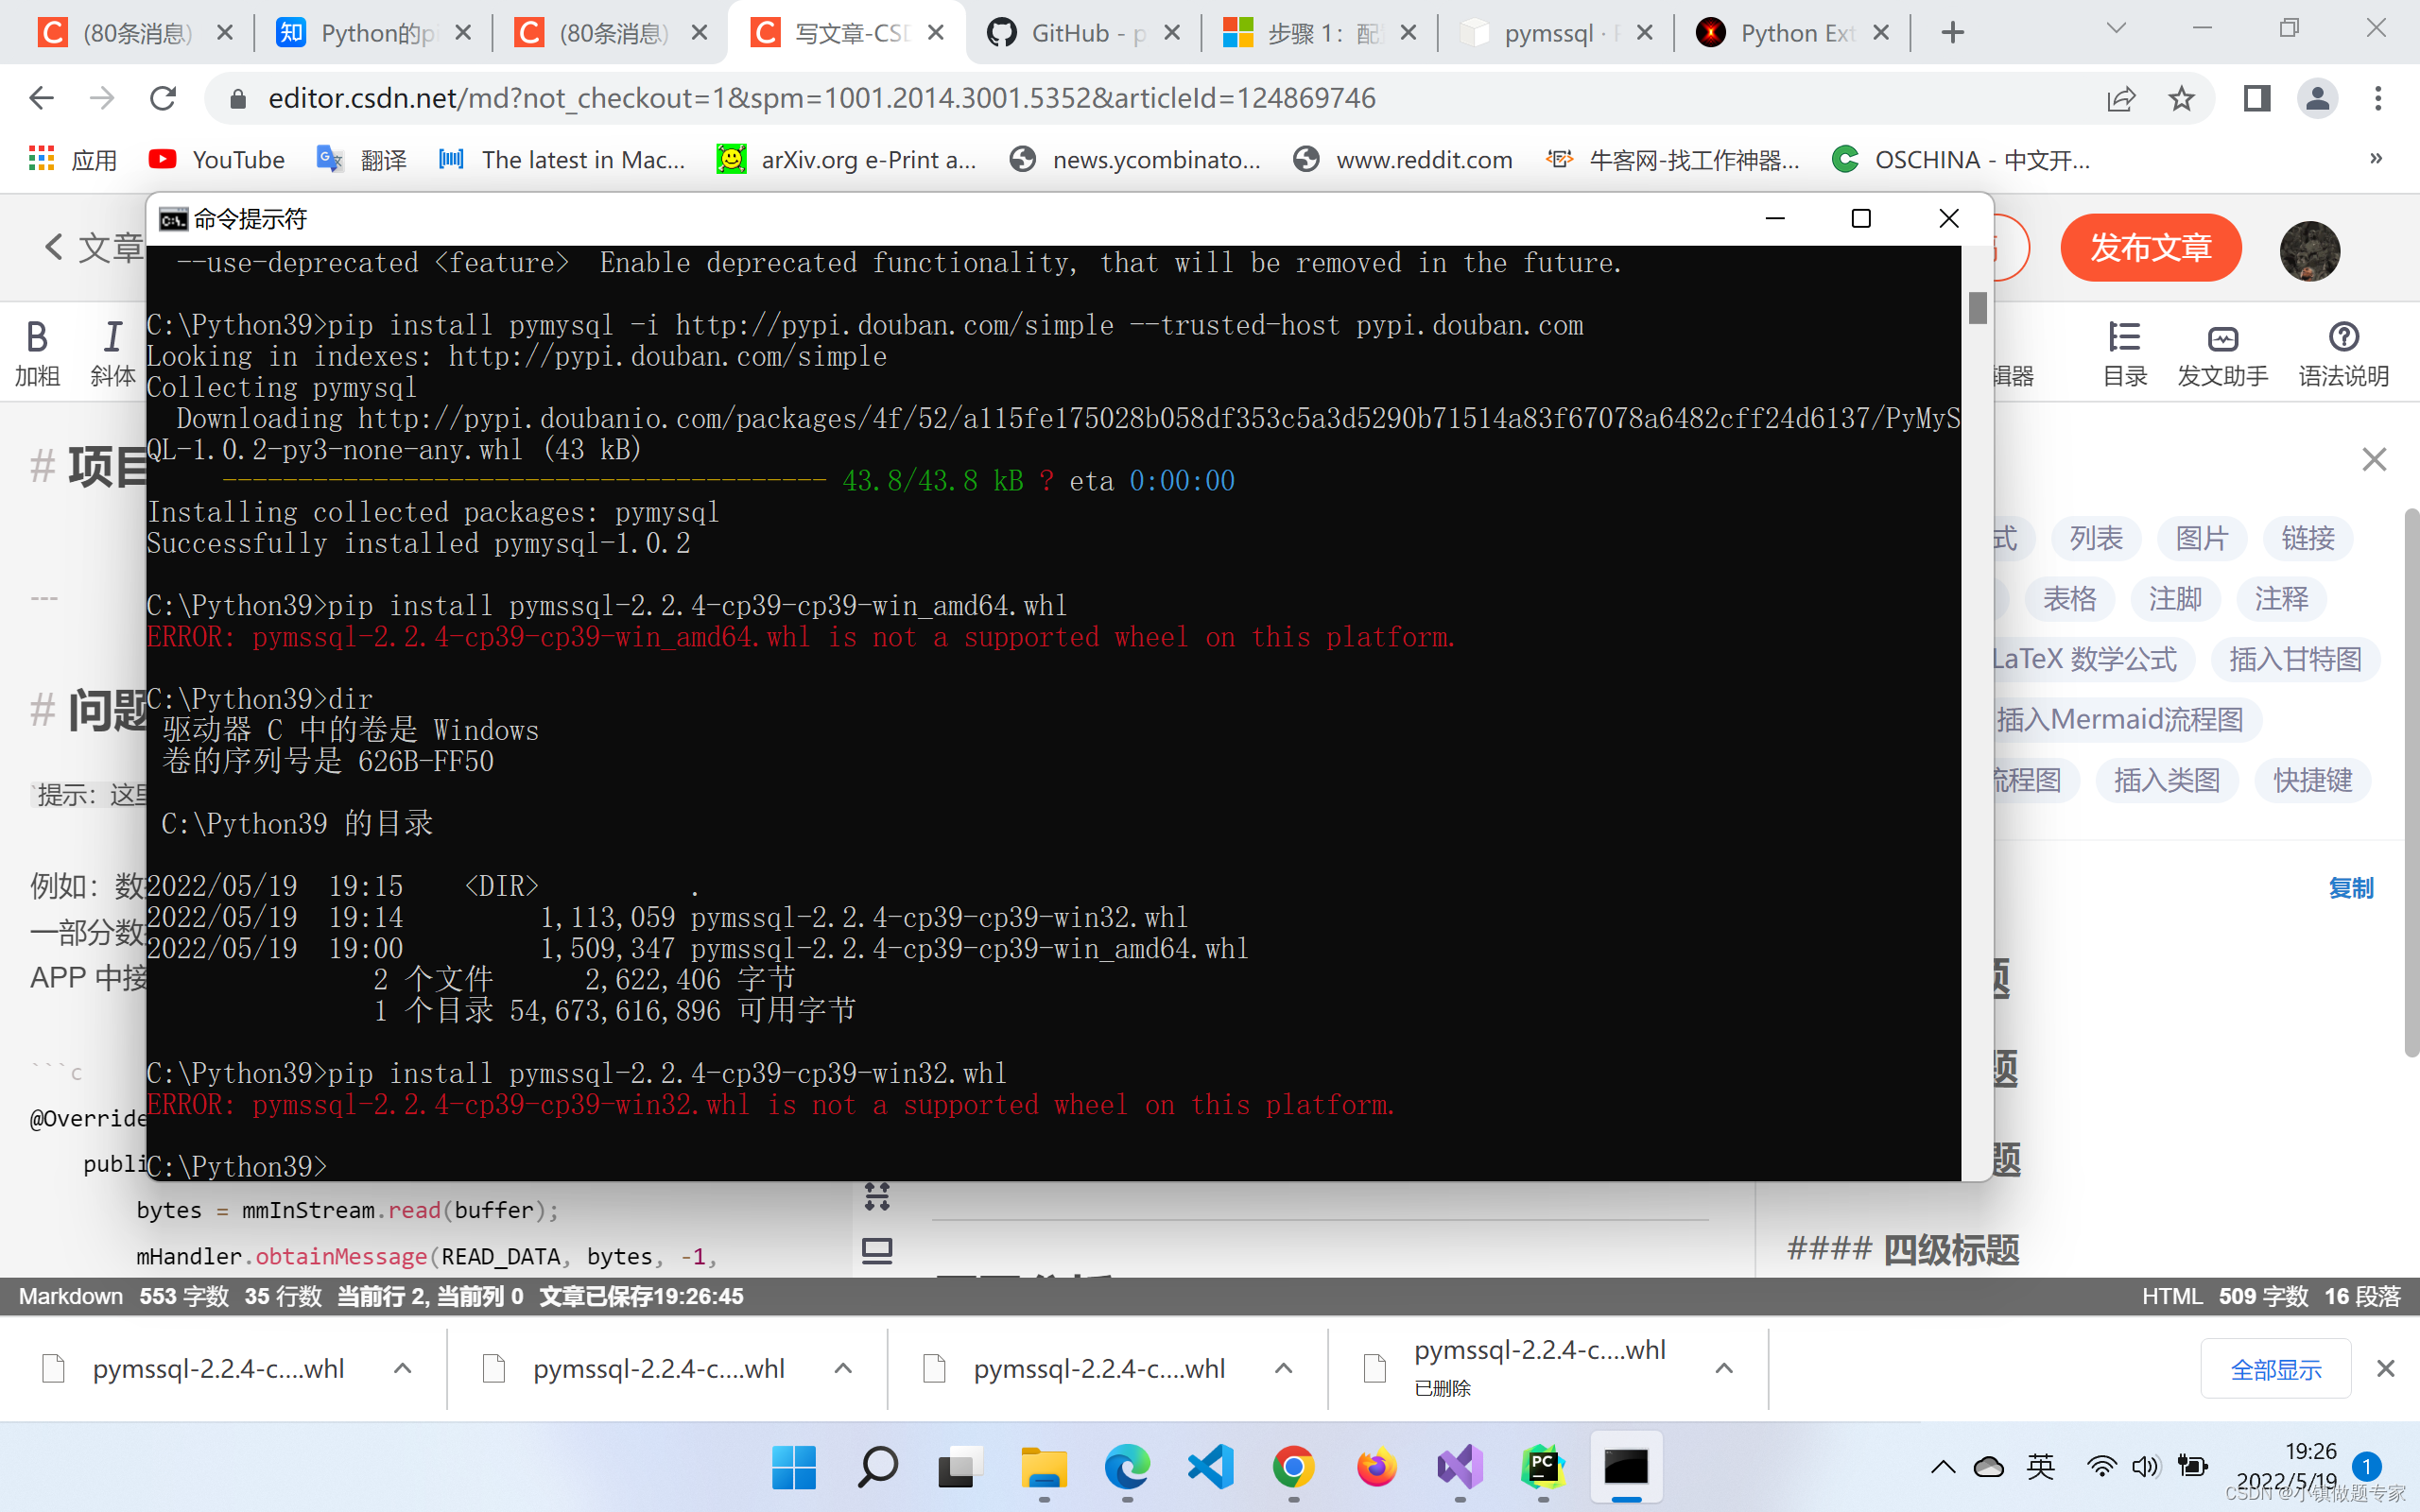This screenshot has width=2420, height=1512.
Task: Open the www.reddit.com bookmark
Action: [x=1402, y=160]
